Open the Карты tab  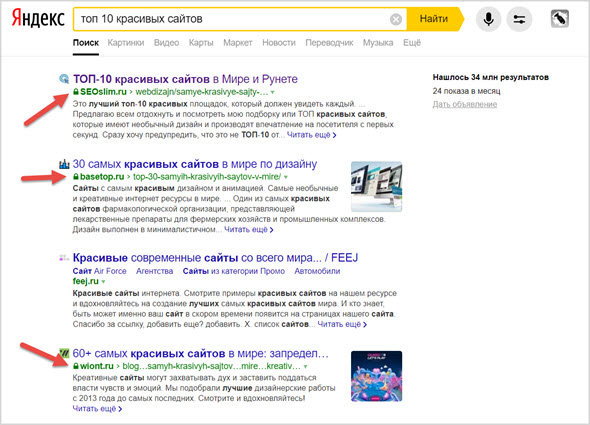(201, 43)
